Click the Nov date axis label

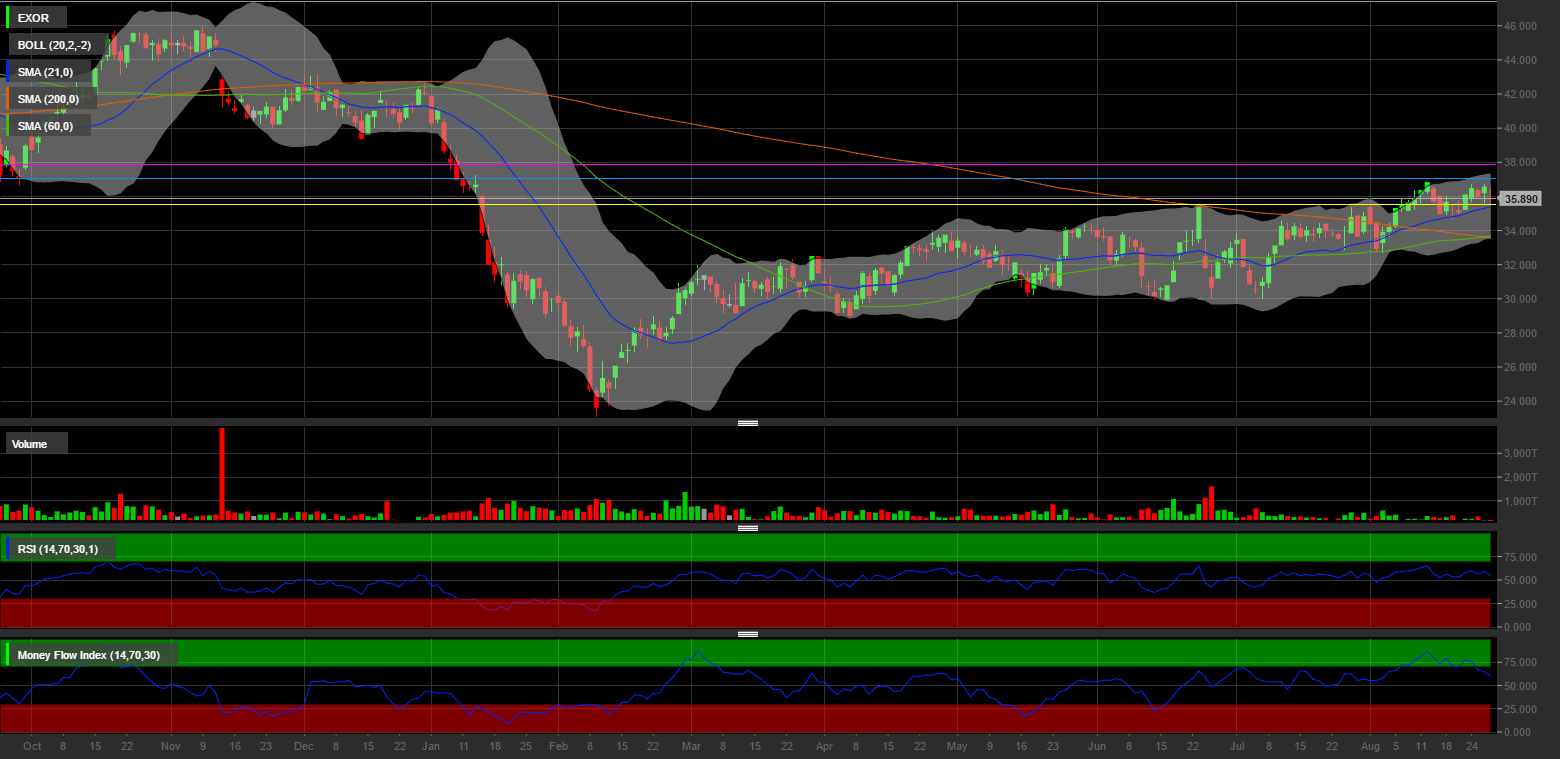pyautogui.click(x=170, y=746)
